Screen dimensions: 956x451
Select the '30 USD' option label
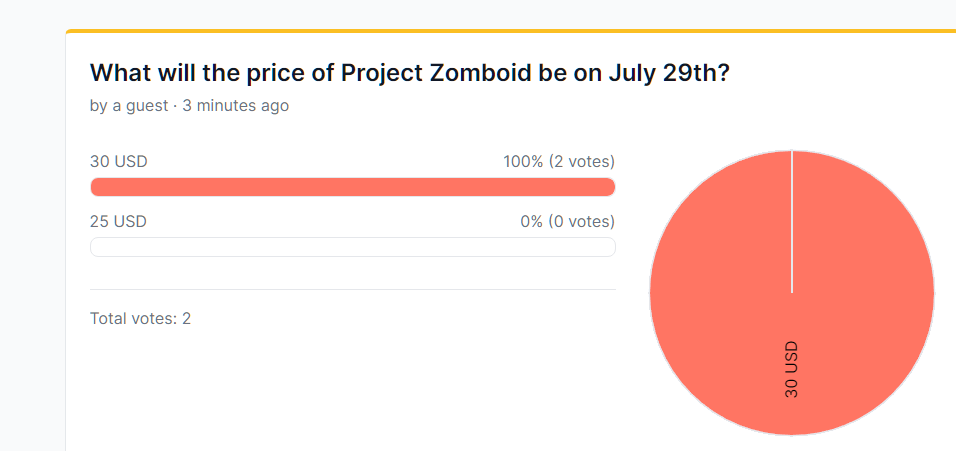click(119, 162)
